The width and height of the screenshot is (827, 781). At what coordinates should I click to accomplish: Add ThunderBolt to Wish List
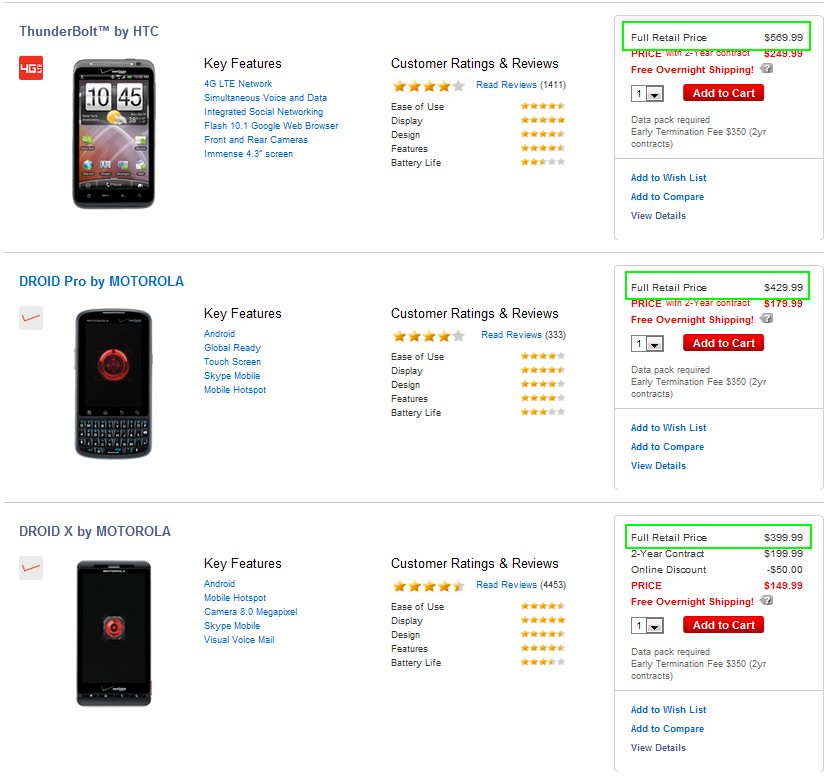pyautogui.click(x=668, y=178)
